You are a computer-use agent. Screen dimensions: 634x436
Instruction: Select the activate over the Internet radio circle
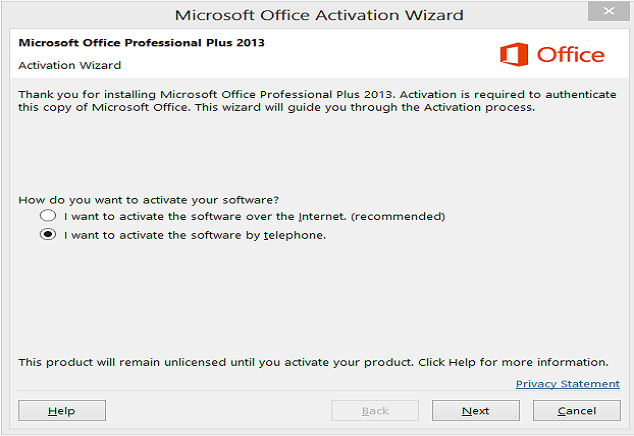point(48,216)
